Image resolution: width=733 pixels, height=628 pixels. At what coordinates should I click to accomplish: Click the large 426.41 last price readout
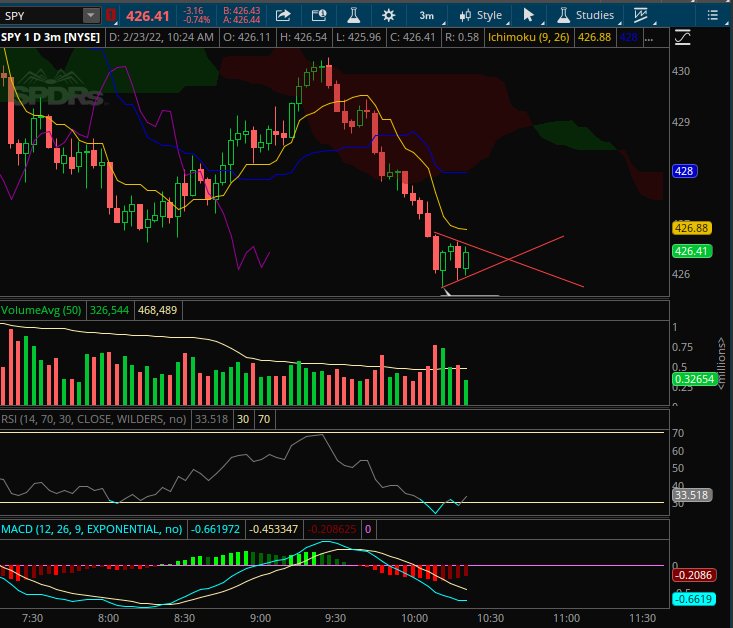point(148,16)
